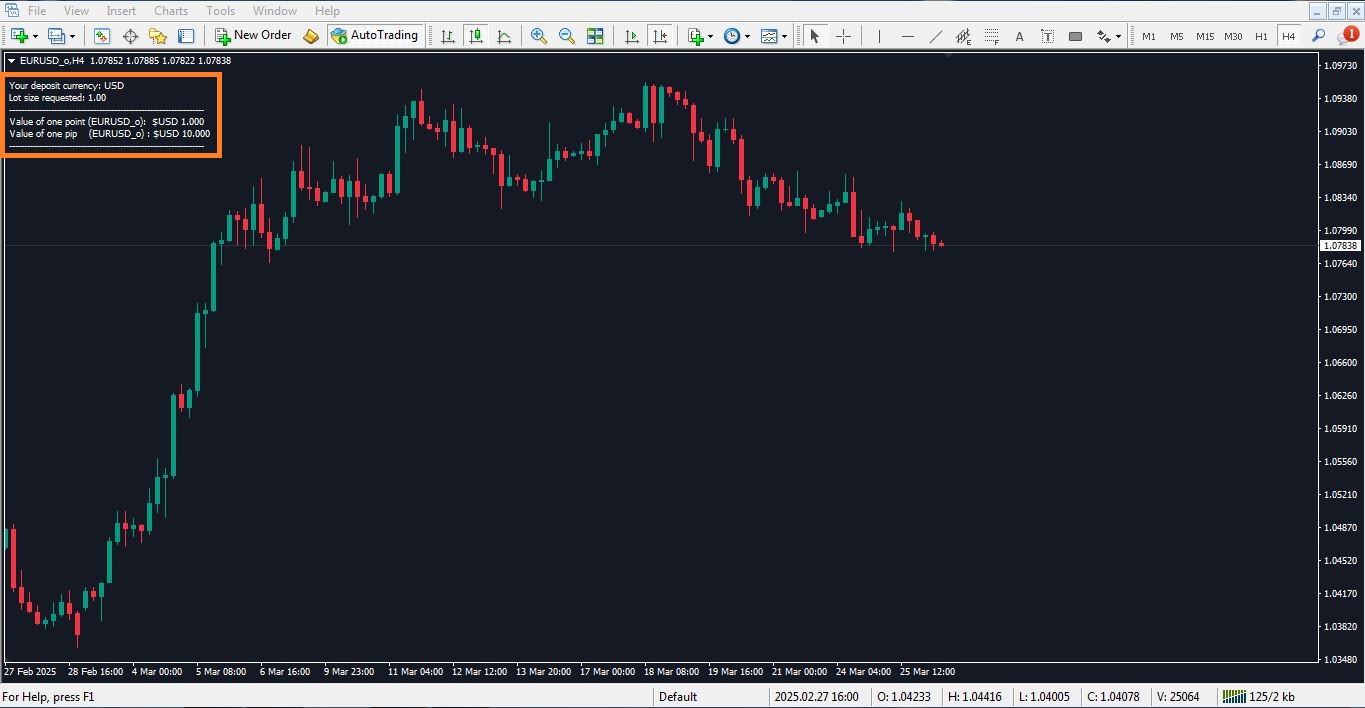Screen dimensions: 1365x708
Task: Open the Market Watch window
Action: [x=101, y=36]
